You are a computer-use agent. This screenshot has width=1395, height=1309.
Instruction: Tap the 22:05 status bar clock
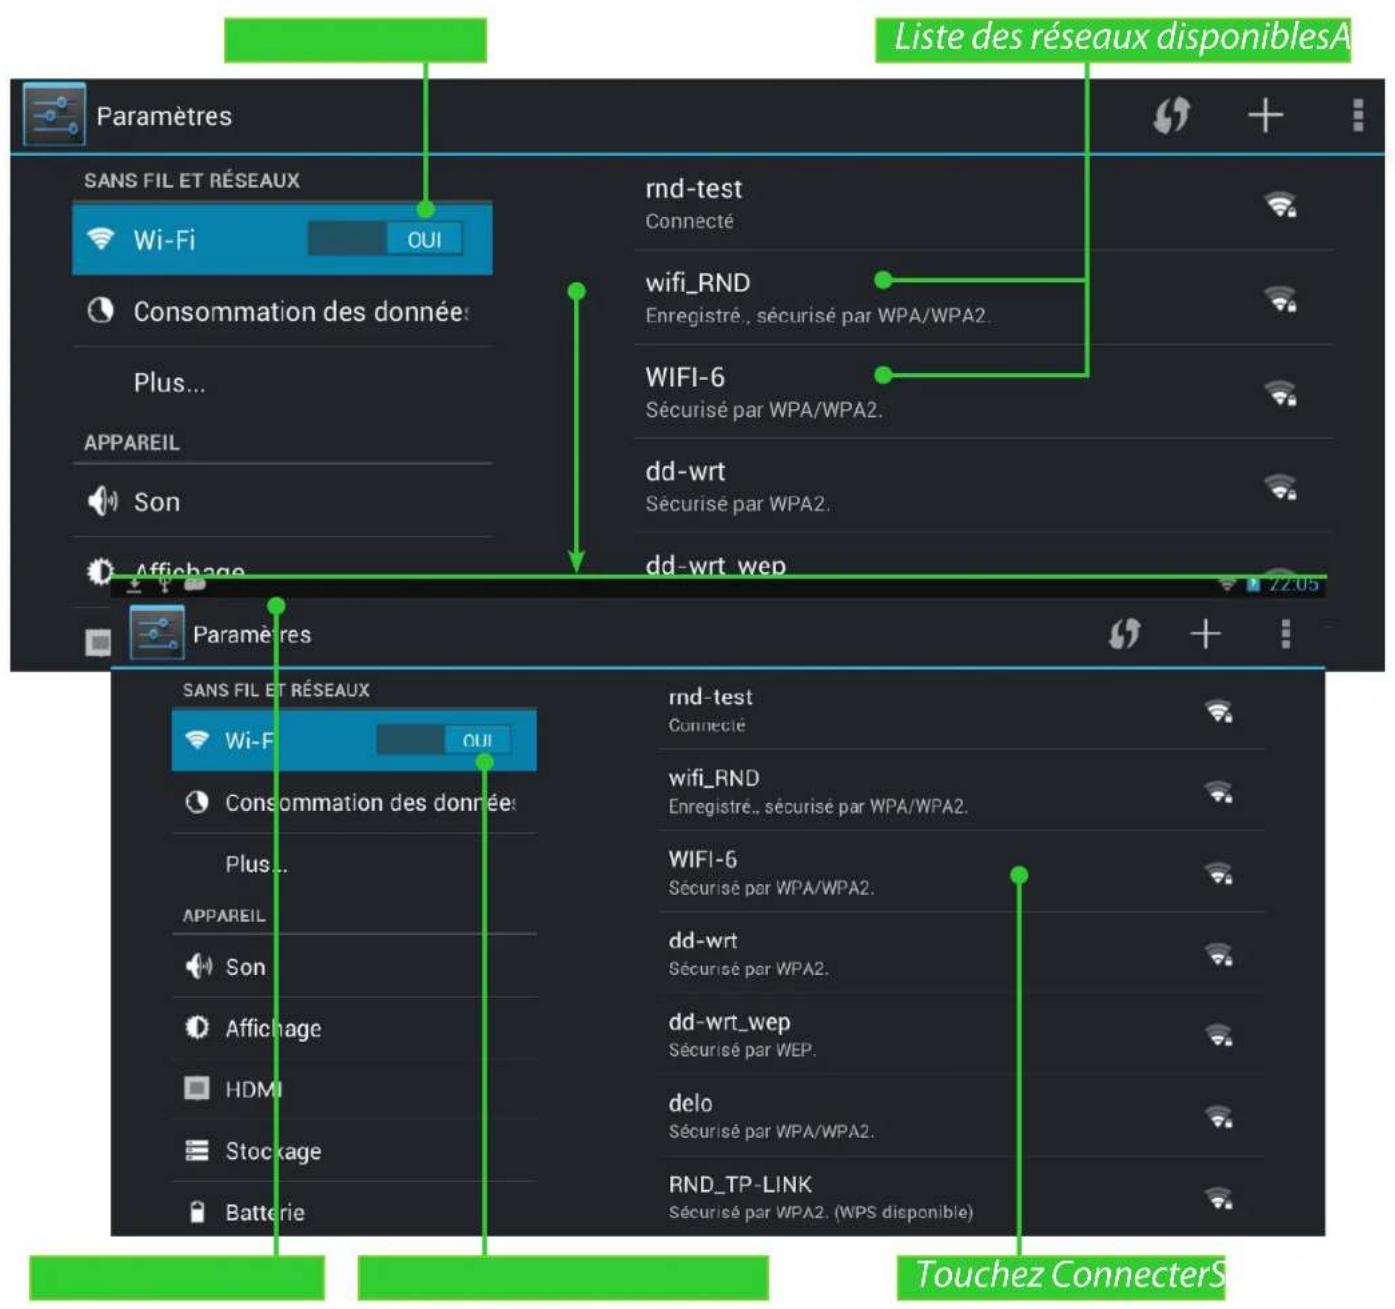(1293, 585)
